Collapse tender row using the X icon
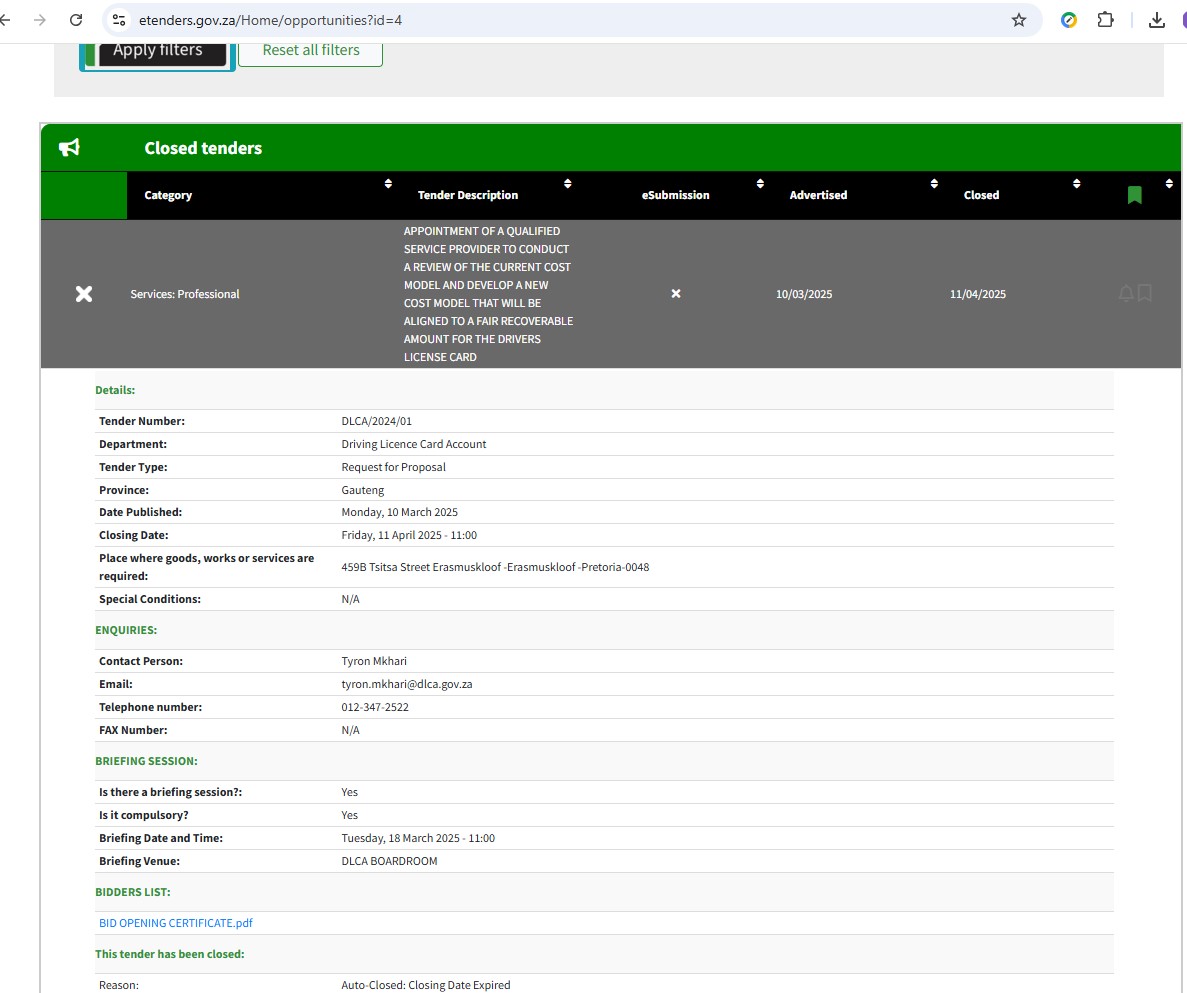Viewport: 1187px width, 993px height. tap(84, 294)
